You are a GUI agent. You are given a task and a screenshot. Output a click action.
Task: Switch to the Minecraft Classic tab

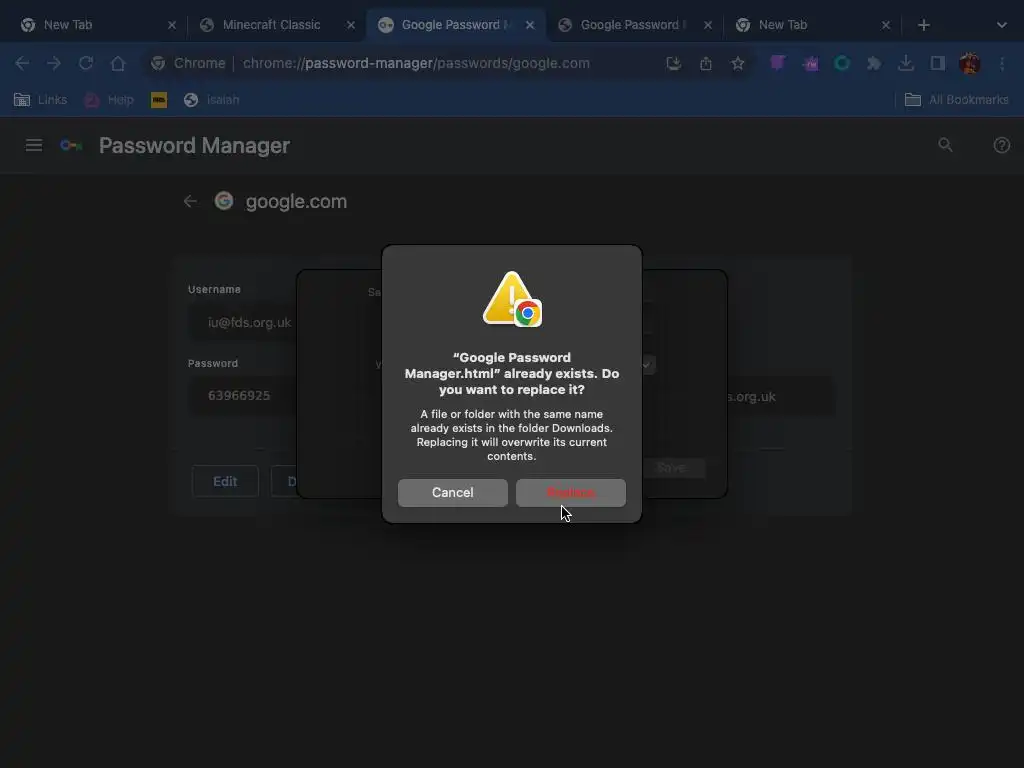(x=271, y=25)
